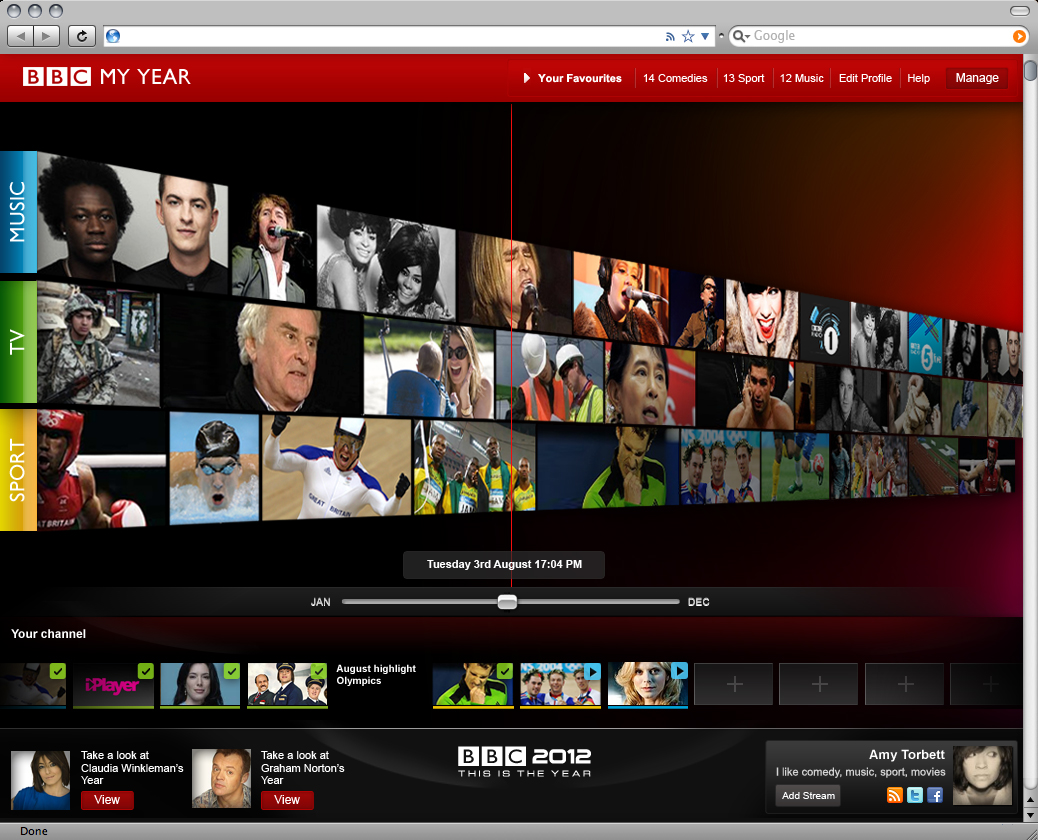The height and width of the screenshot is (840, 1038).
Task: Select the yellow SPORT row tab
Action: (18, 470)
